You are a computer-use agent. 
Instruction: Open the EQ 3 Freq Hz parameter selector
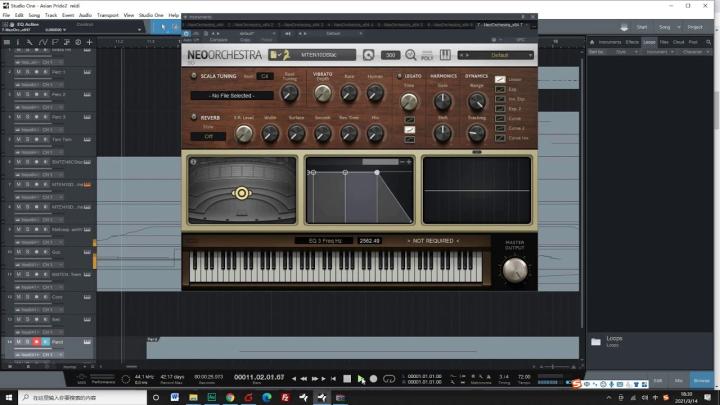pyautogui.click(x=325, y=241)
